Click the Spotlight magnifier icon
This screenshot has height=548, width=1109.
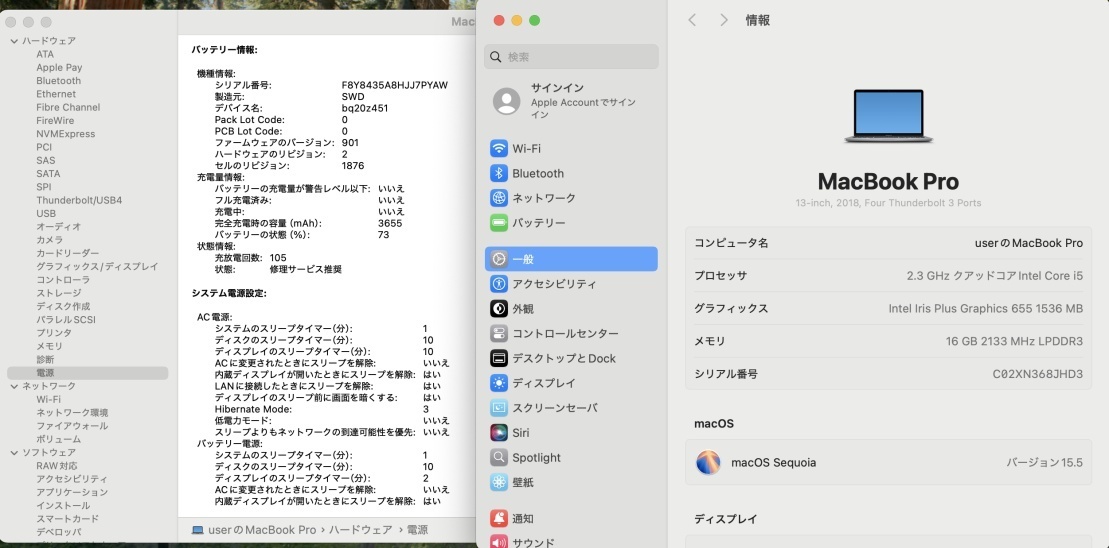point(499,457)
